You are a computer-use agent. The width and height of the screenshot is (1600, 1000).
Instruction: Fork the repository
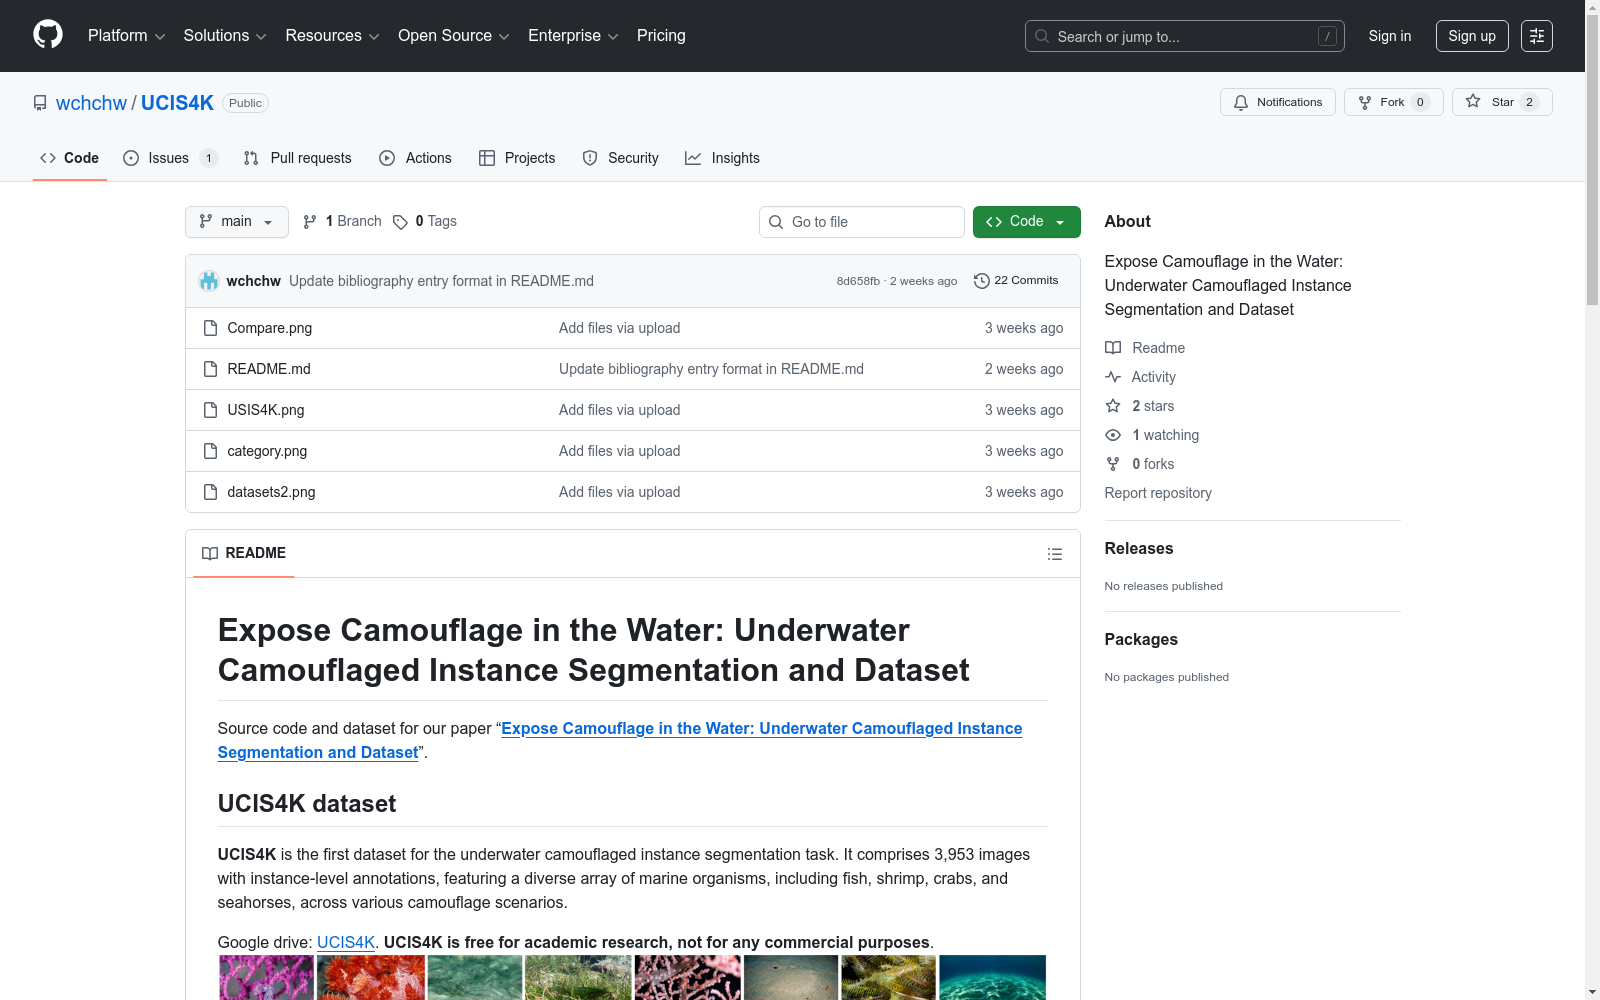click(x=1393, y=102)
